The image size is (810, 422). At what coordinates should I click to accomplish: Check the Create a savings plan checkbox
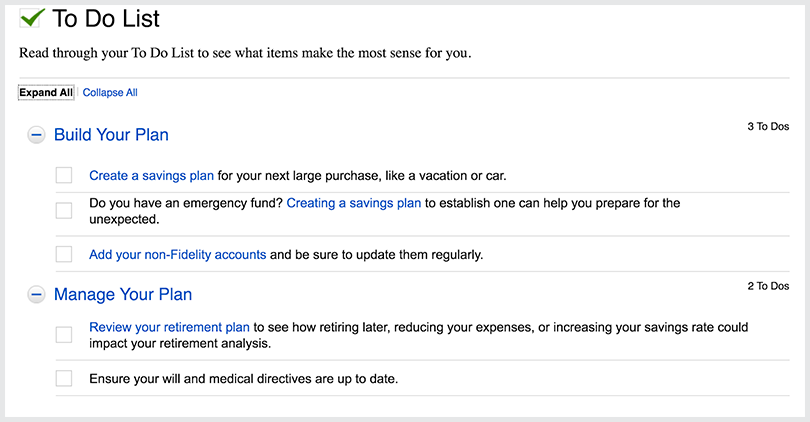64,175
